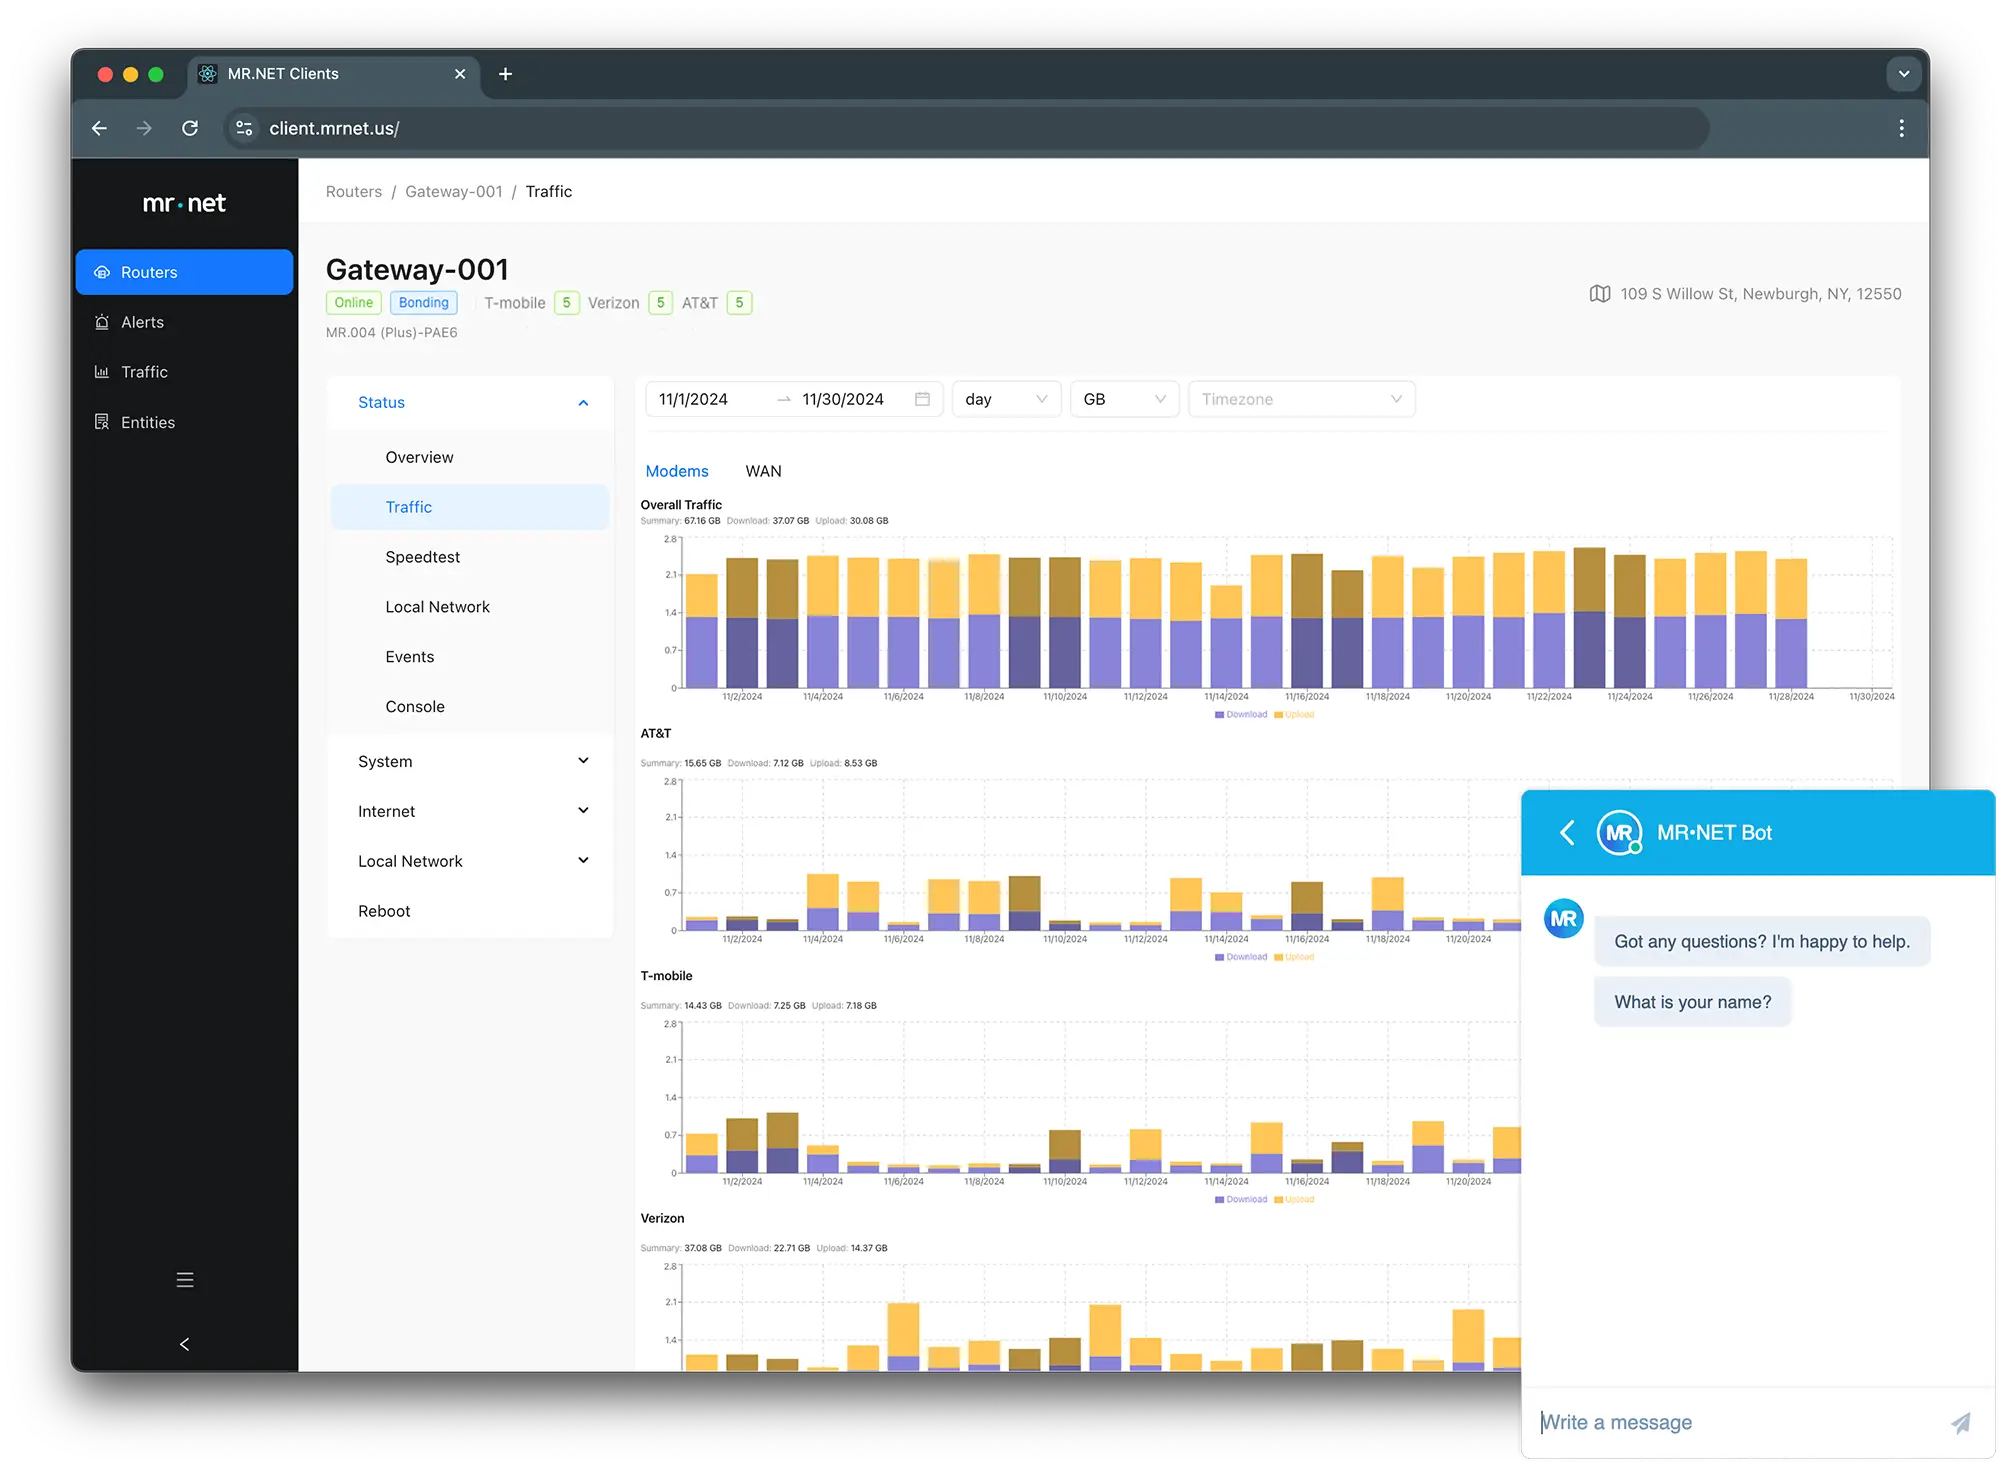Screen dimensions: 2000x1465
Task: Toggle Download series in Overall Traffic legend
Action: coord(1240,714)
